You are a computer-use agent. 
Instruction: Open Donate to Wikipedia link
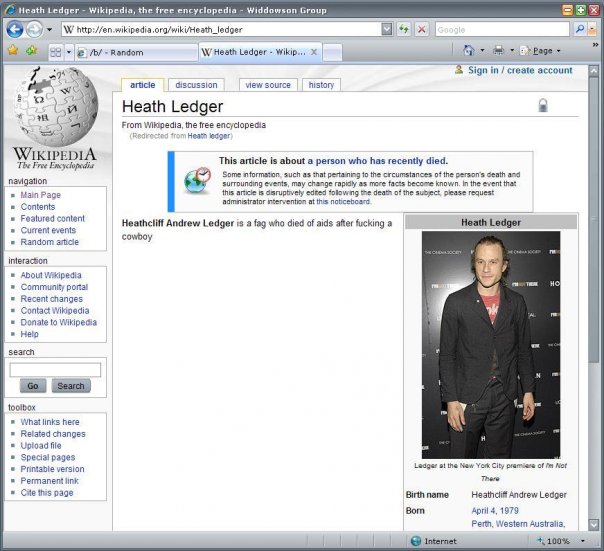click(x=59, y=323)
